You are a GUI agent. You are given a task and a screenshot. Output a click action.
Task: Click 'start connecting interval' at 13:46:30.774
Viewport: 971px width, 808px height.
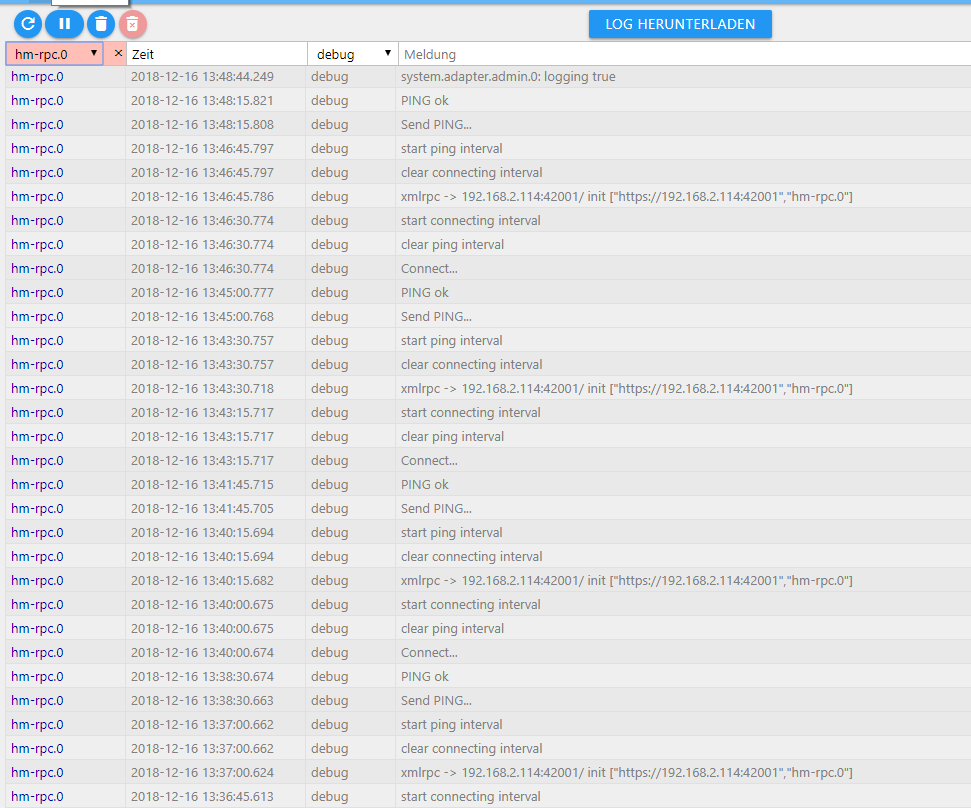[471, 220]
